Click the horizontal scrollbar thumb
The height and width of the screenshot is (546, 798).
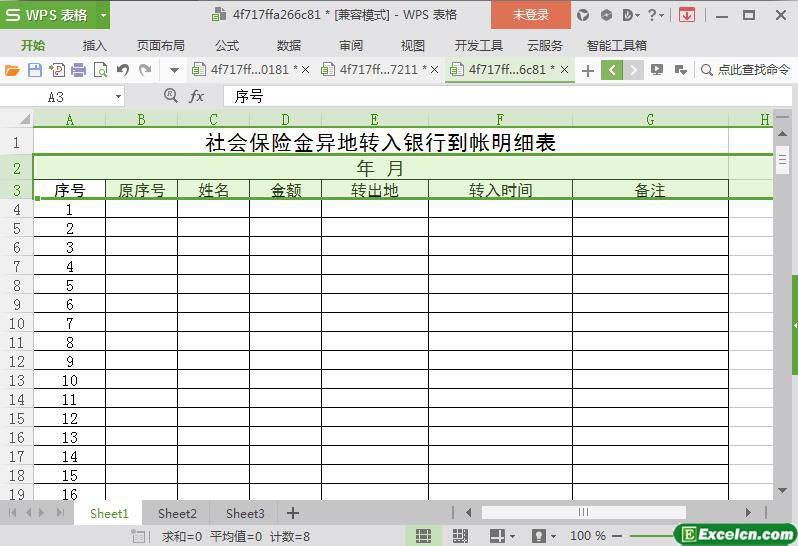click(583, 512)
